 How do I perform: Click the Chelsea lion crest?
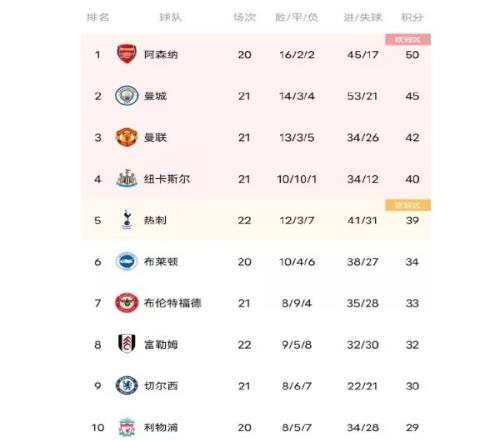pyautogui.click(x=127, y=385)
